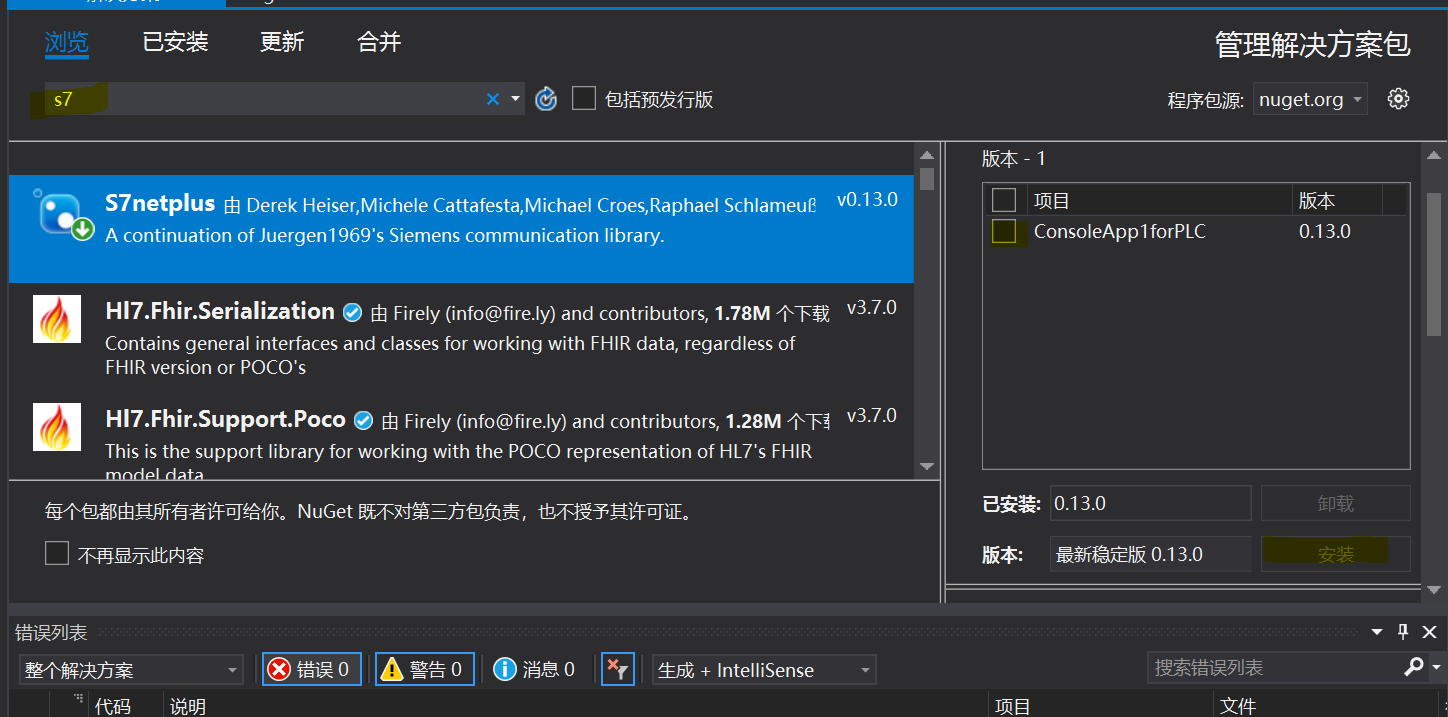Refresh the package list
The height and width of the screenshot is (717, 1448).
(546, 99)
